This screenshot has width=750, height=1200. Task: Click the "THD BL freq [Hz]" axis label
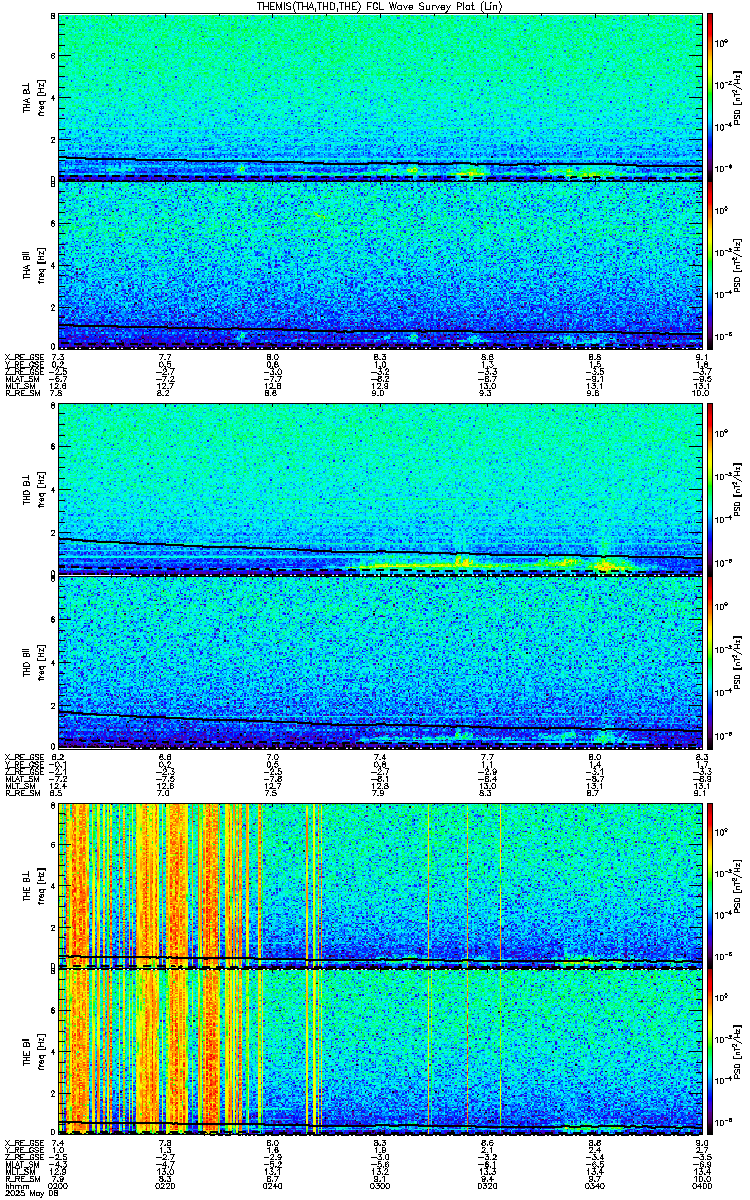coord(33,491)
